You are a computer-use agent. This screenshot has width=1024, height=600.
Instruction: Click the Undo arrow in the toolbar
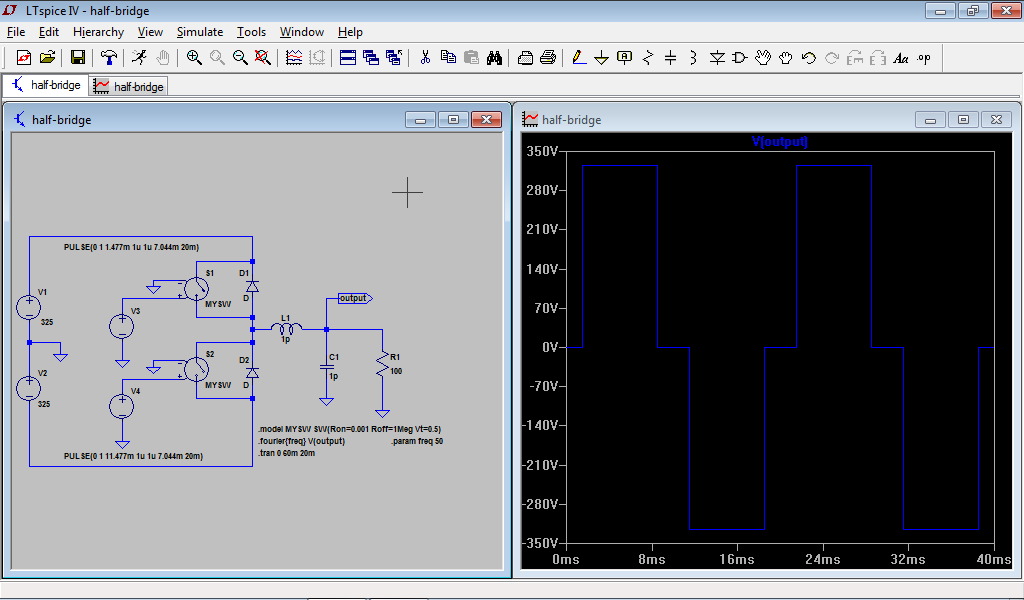[808, 58]
